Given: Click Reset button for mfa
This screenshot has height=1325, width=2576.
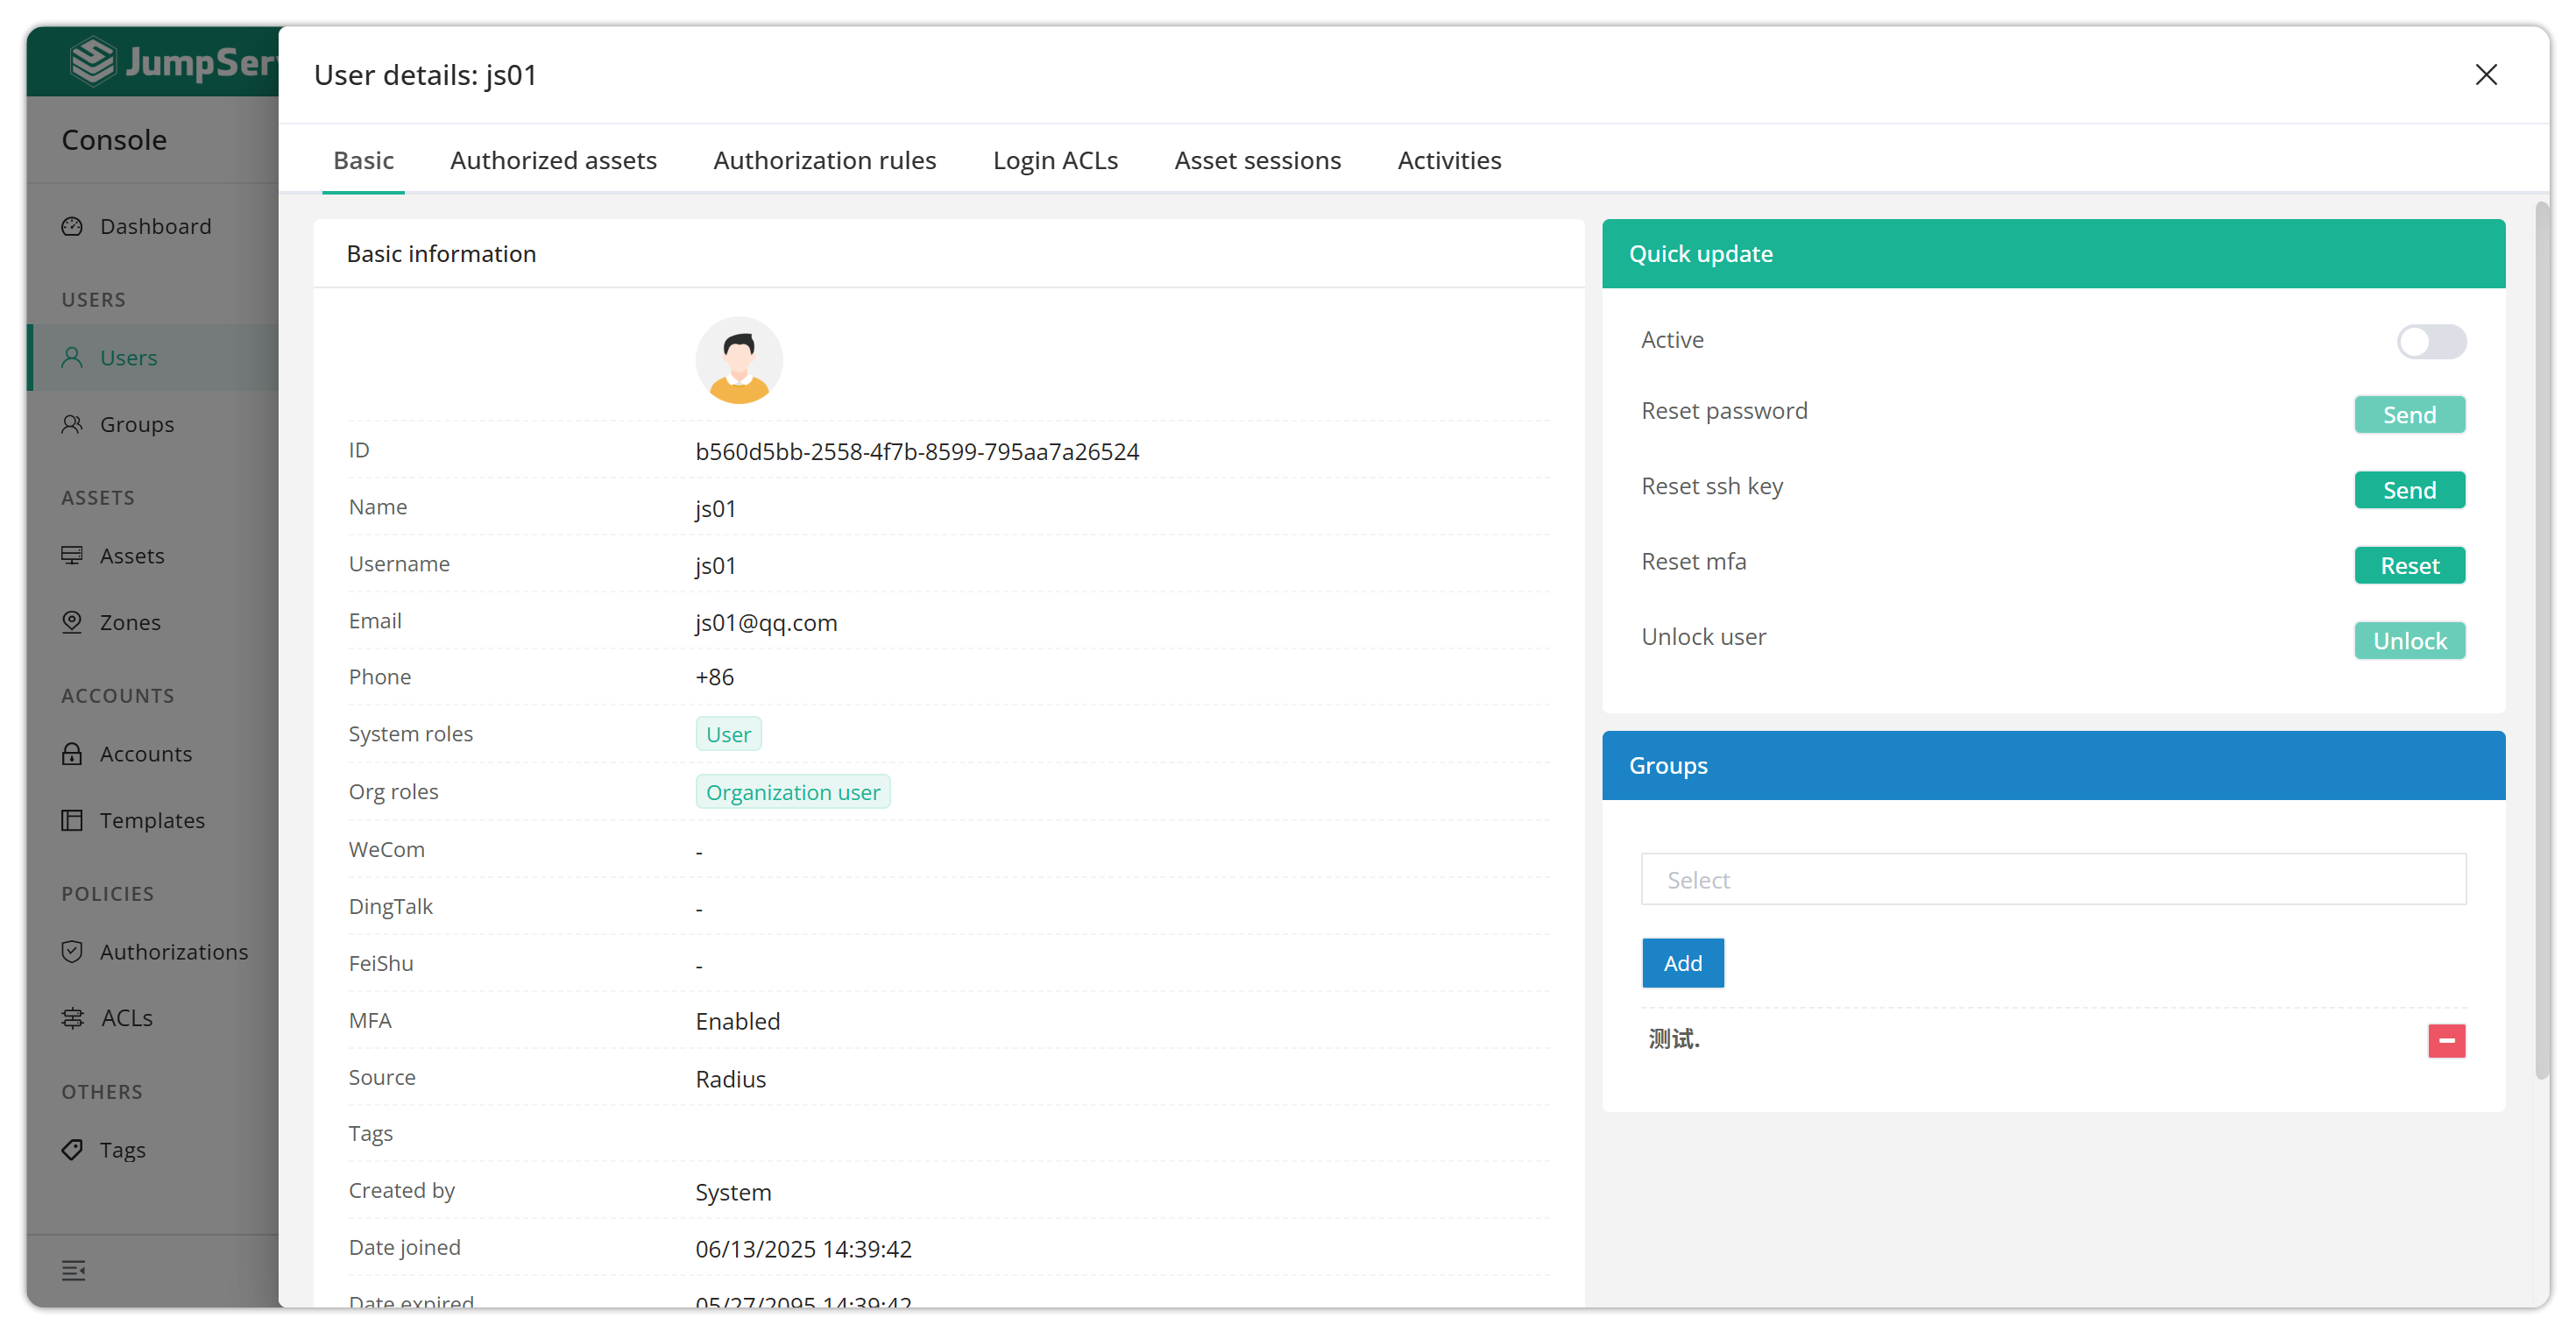Looking at the screenshot, I should click(2409, 565).
